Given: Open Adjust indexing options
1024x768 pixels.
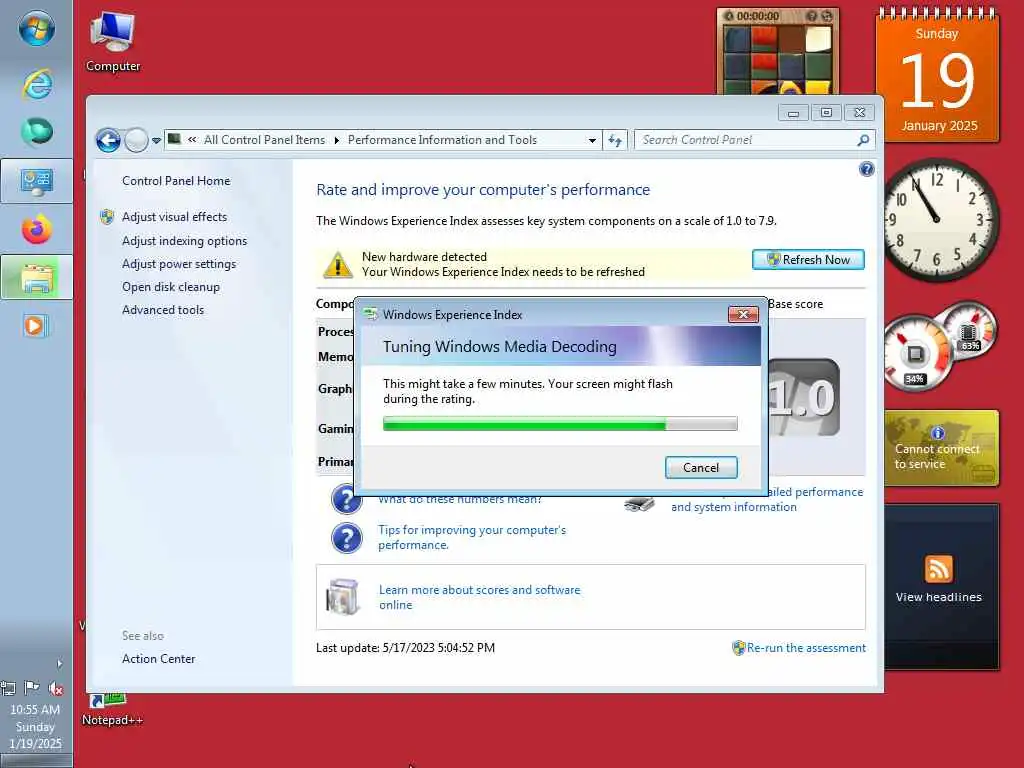Looking at the screenshot, I should 184,241.
